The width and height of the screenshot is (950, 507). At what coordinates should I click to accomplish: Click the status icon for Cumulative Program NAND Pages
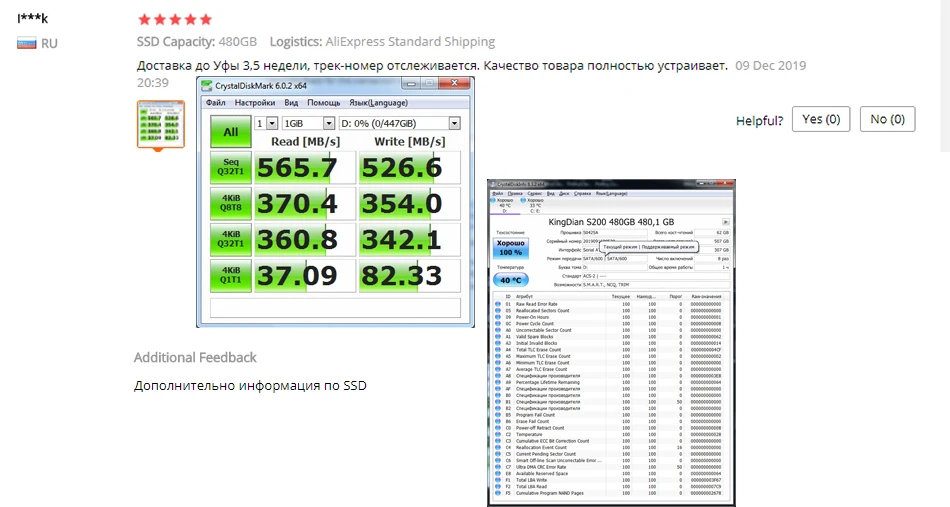point(498,493)
